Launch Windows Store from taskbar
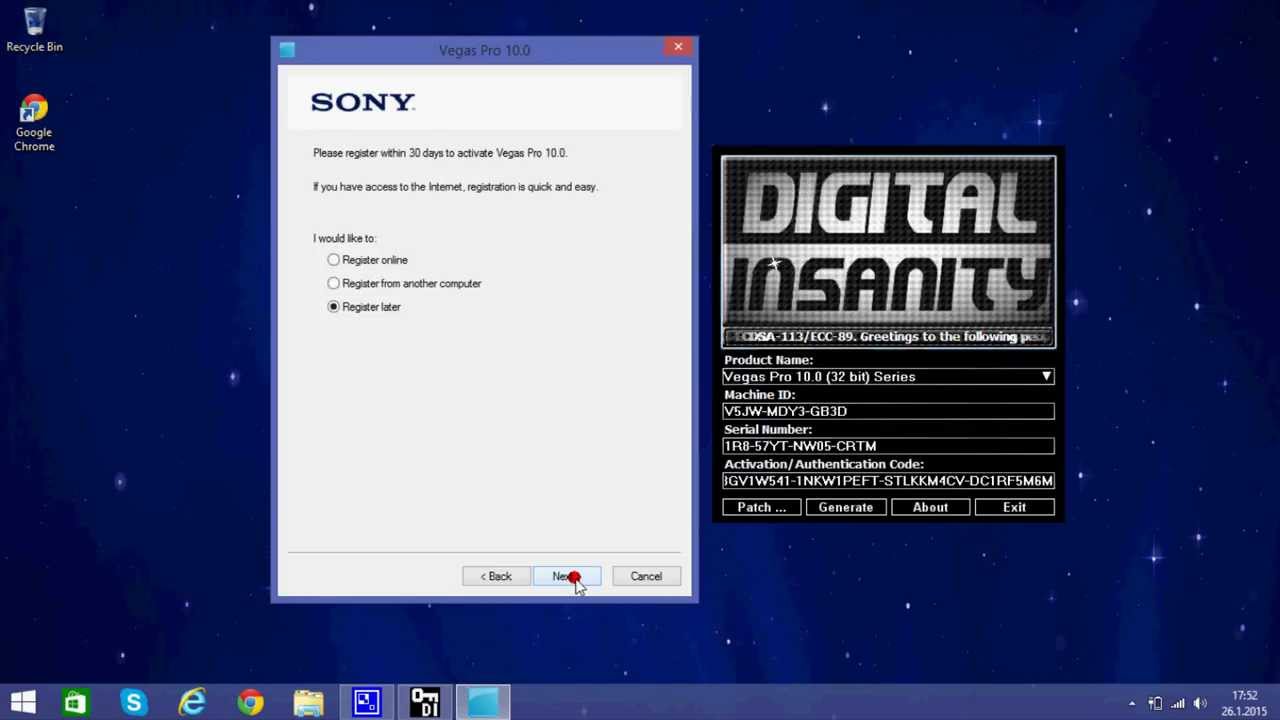Viewport: 1280px width, 720px height. pyautogui.click(x=76, y=702)
